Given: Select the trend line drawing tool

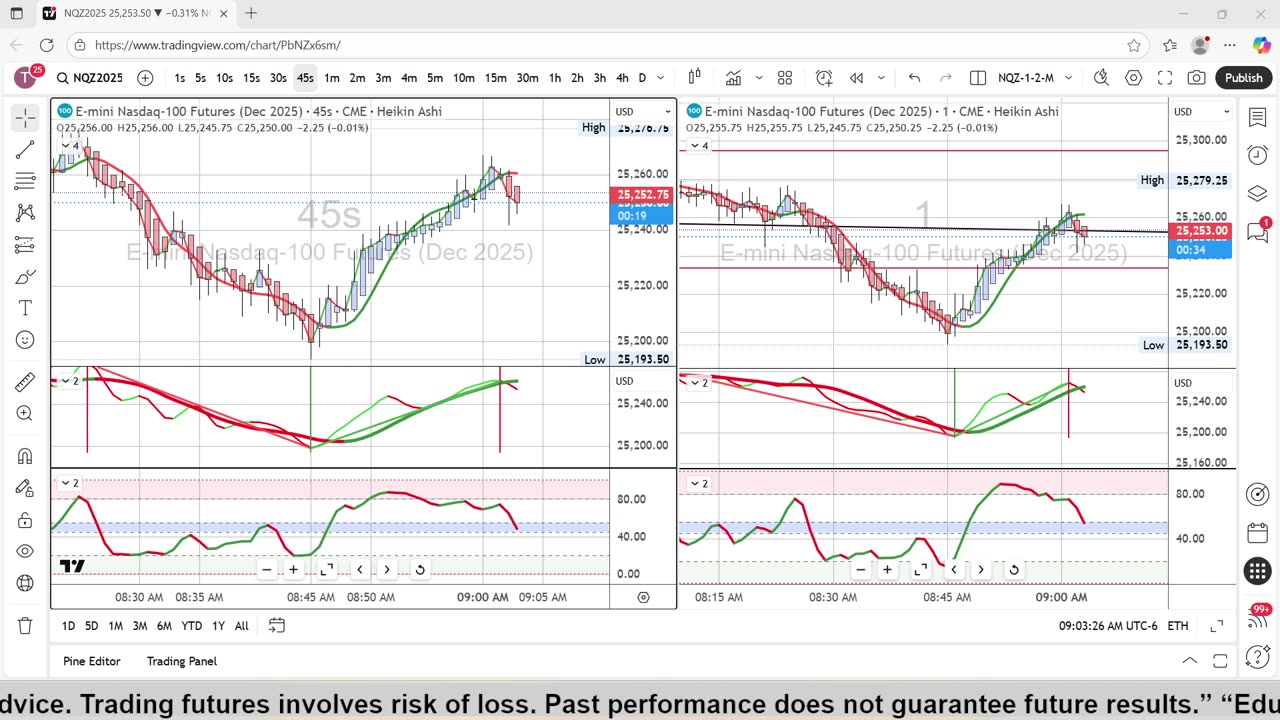Looking at the screenshot, I should [25, 149].
